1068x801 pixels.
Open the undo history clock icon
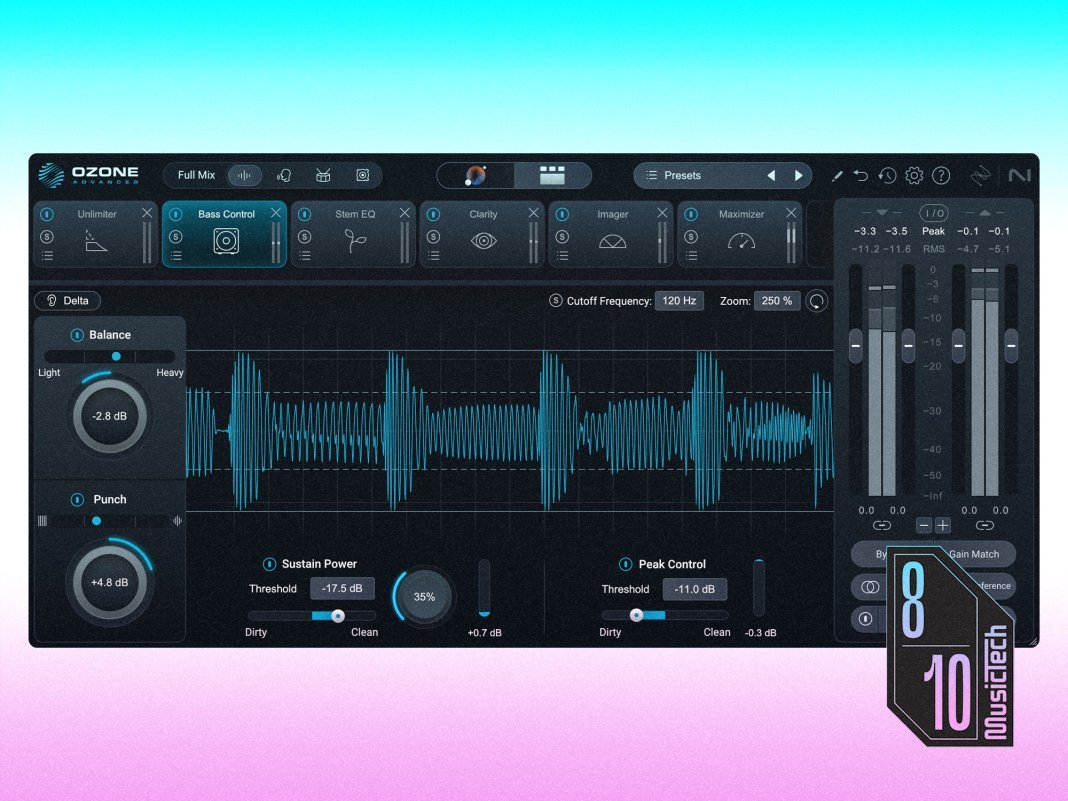[887, 175]
